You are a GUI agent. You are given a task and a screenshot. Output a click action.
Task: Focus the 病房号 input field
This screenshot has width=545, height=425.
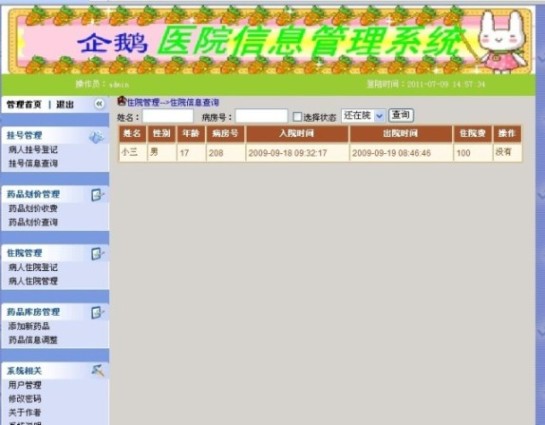[x=261, y=116]
